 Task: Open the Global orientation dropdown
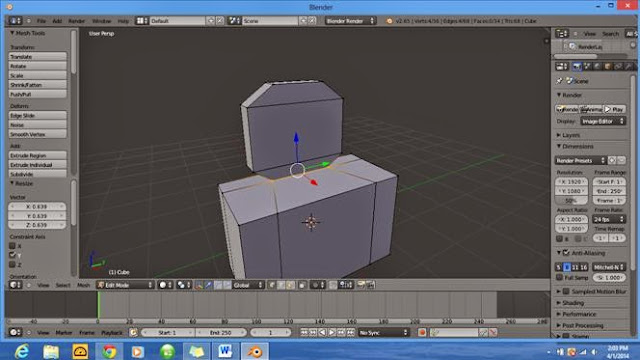248,285
